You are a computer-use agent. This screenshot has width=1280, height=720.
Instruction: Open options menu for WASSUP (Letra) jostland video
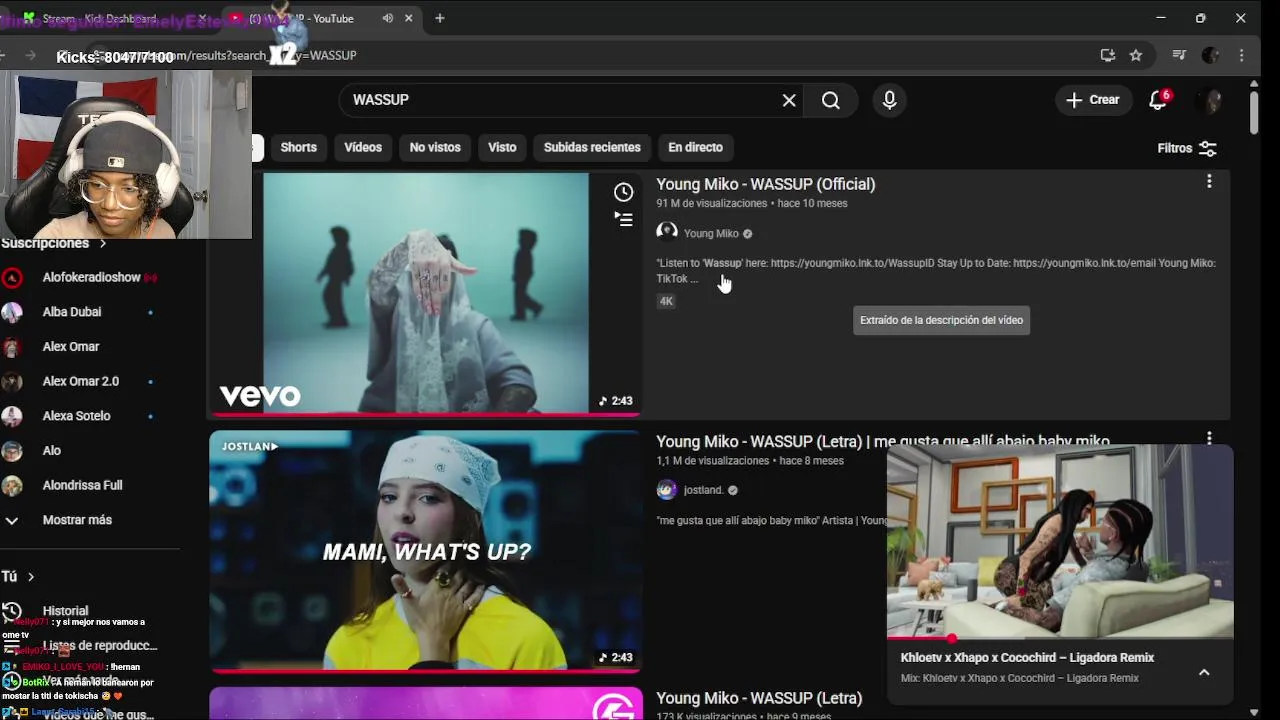(x=1209, y=438)
